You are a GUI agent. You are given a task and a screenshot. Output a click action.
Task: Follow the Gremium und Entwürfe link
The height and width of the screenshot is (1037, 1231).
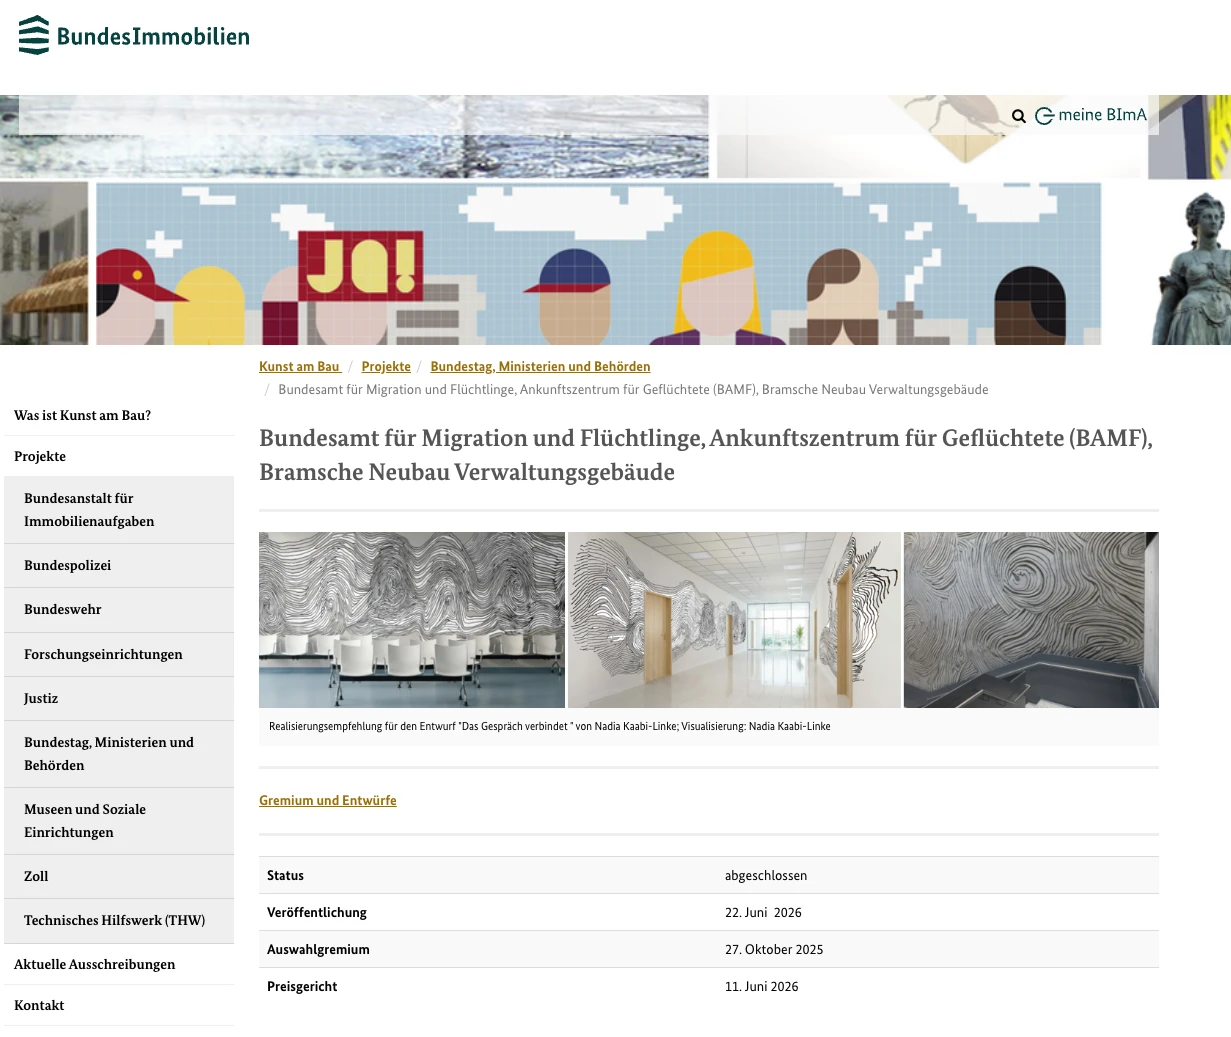[x=328, y=800]
